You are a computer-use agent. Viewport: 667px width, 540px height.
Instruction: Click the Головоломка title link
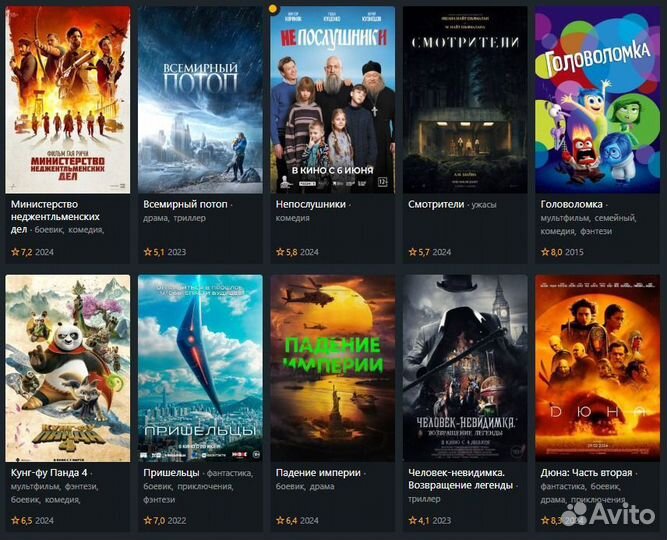coord(571,204)
